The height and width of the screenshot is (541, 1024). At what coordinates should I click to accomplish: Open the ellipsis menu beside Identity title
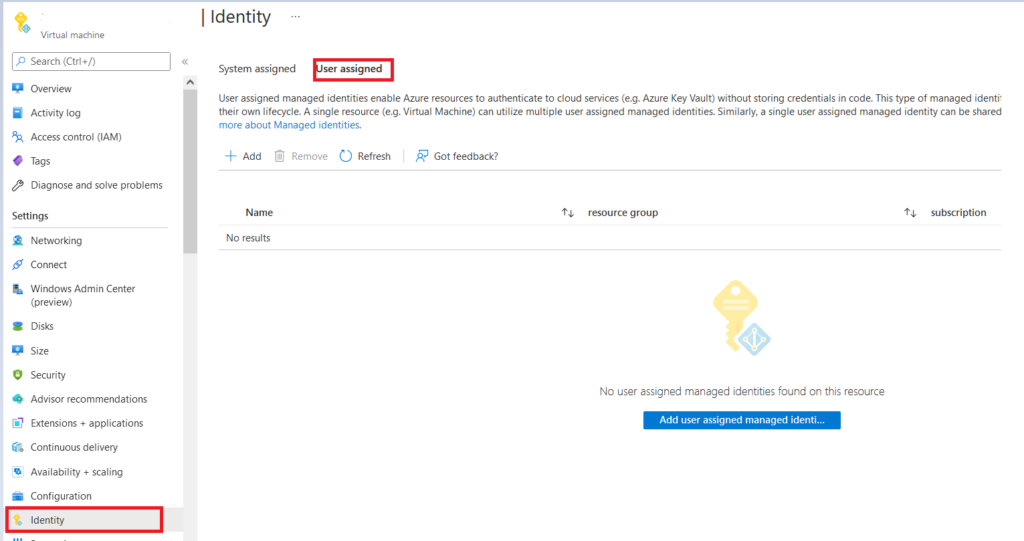(x=295, y=16)
